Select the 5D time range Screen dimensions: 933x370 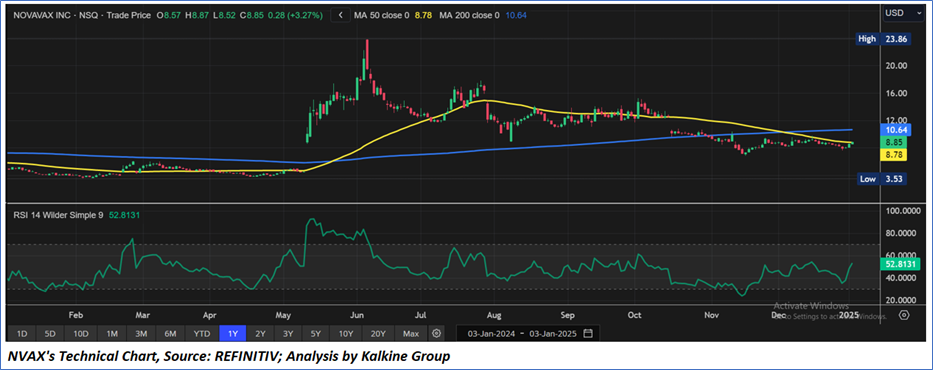pos(49,333)
